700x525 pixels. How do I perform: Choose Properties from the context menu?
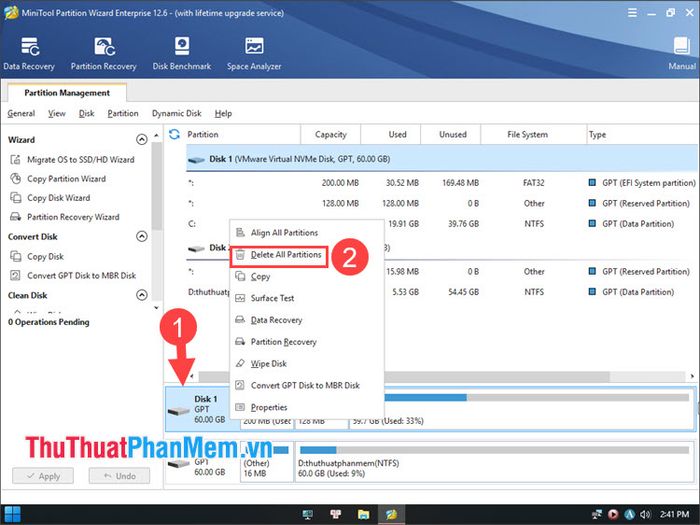click(x=307, y=408)
